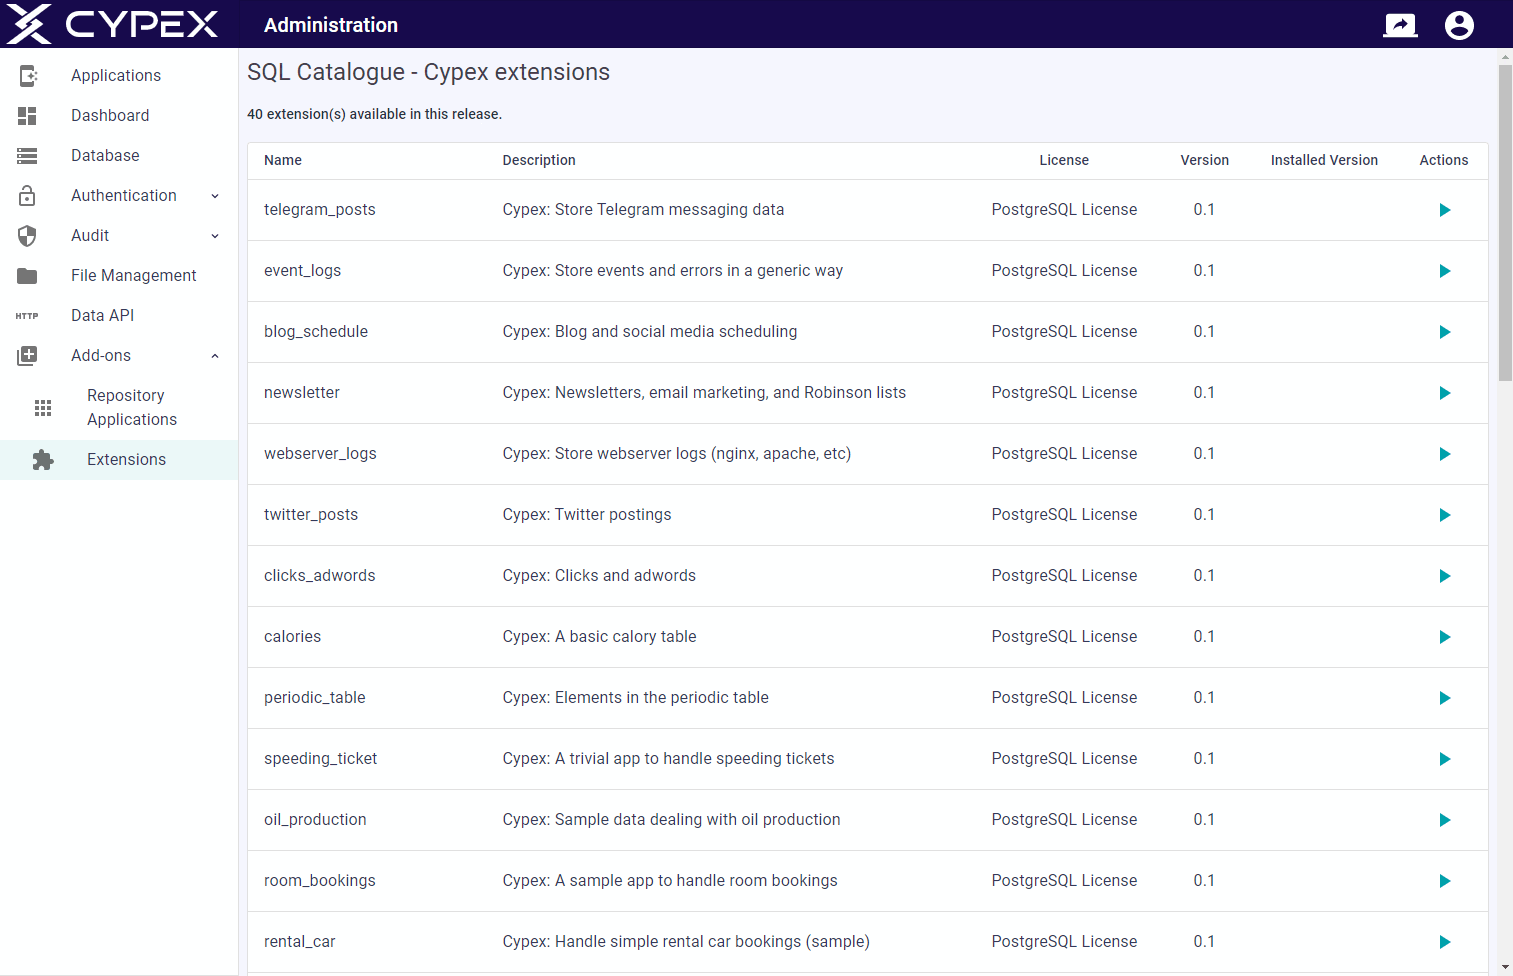Expand the Audit submenu chevron
The height and width of the screenshot is (976, 1513).
point(215,236)
